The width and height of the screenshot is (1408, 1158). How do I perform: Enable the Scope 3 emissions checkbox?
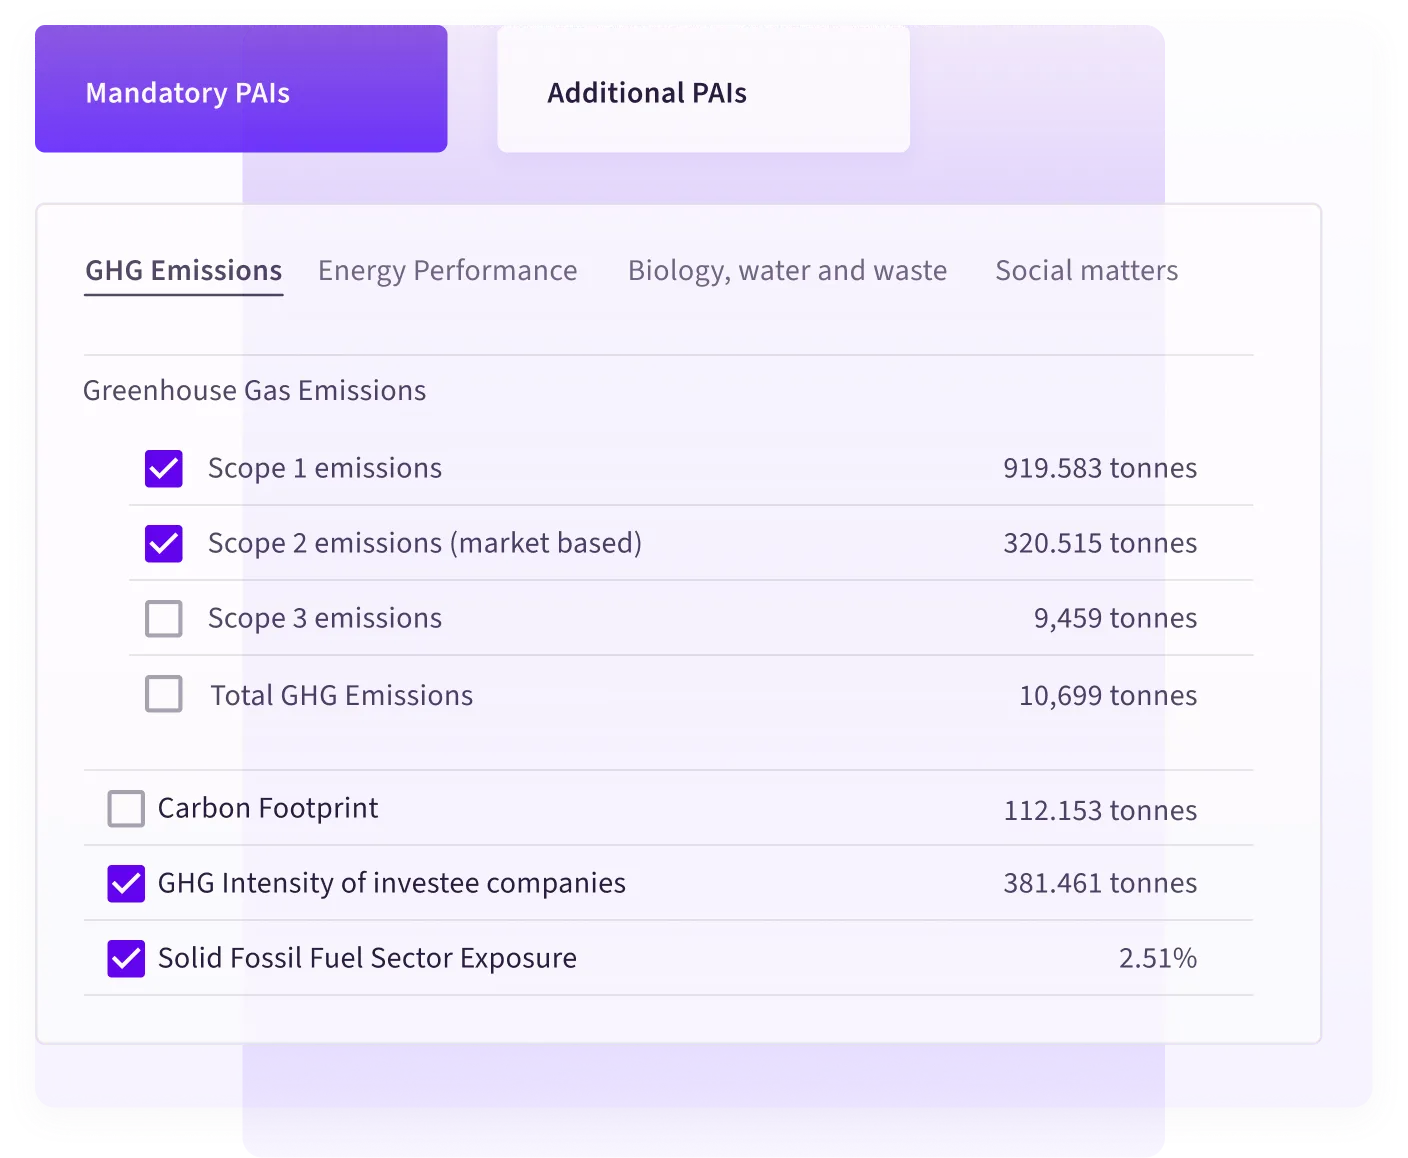coord(163,618)
